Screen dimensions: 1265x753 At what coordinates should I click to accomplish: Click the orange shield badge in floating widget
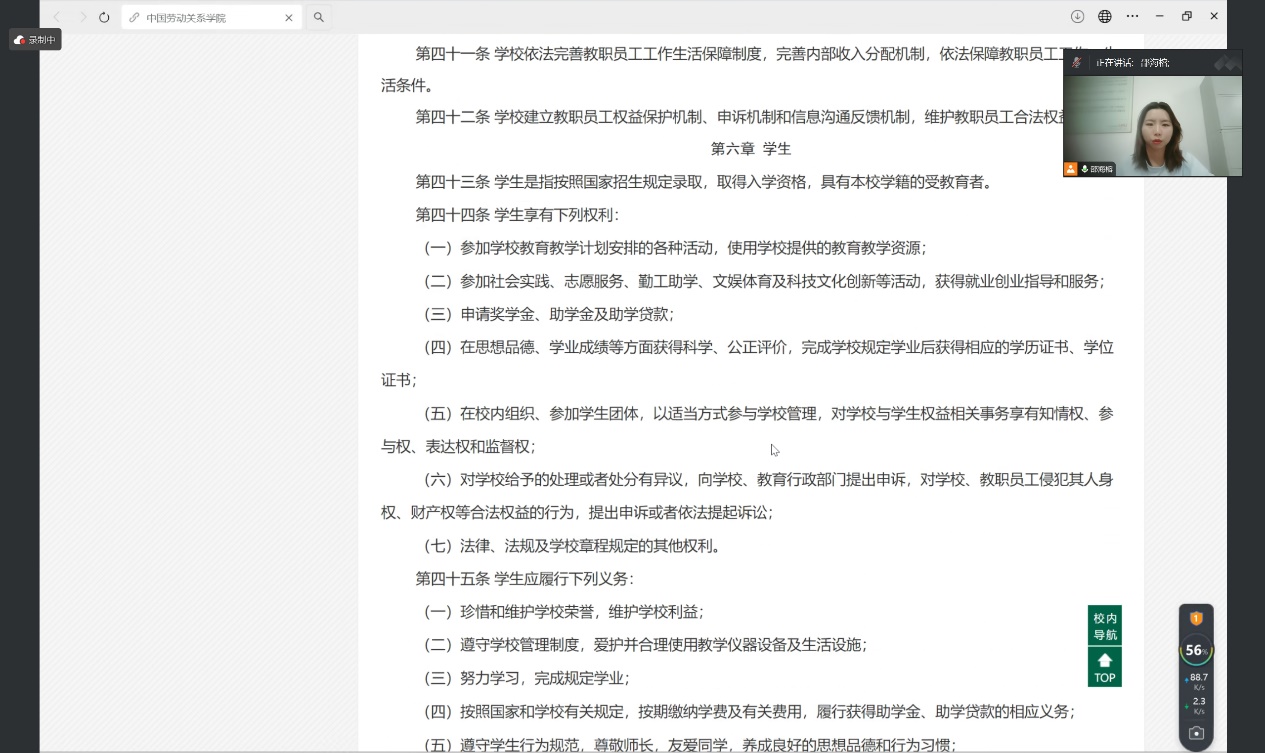[x=1196, y=619]
